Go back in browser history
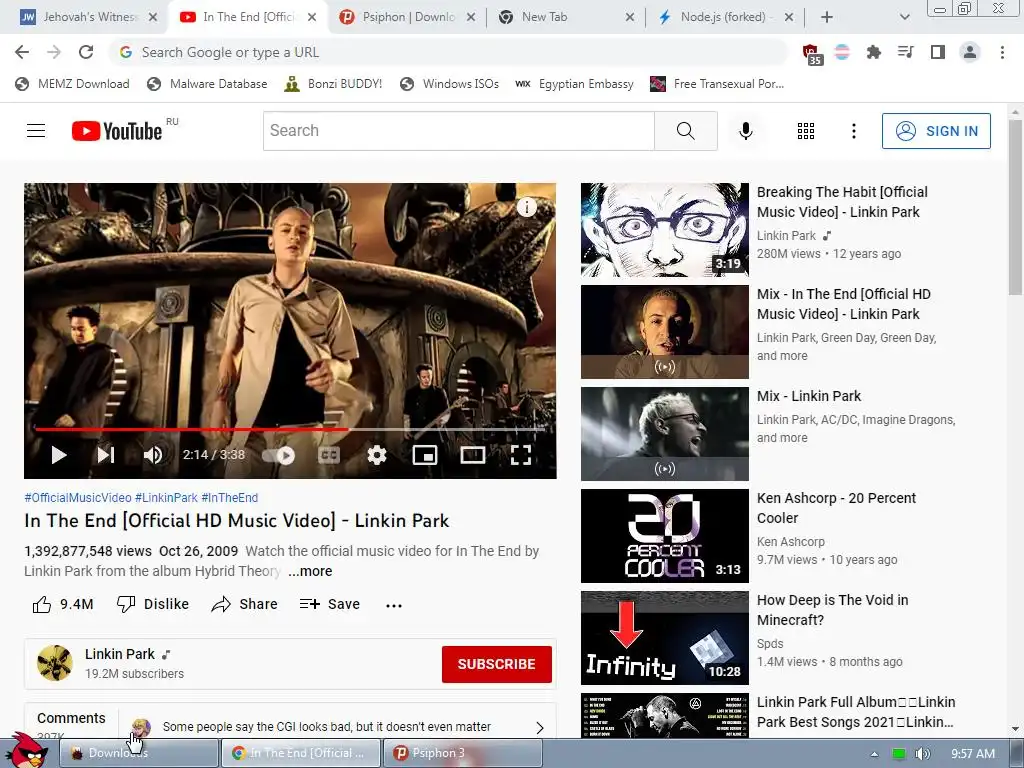1024x768 pixels. (x=22, y=52)
